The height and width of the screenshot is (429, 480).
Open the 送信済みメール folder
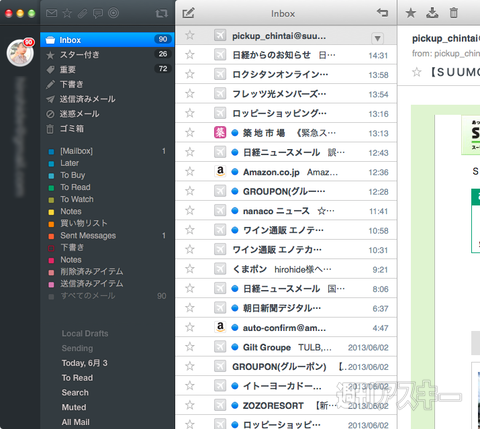107,99
